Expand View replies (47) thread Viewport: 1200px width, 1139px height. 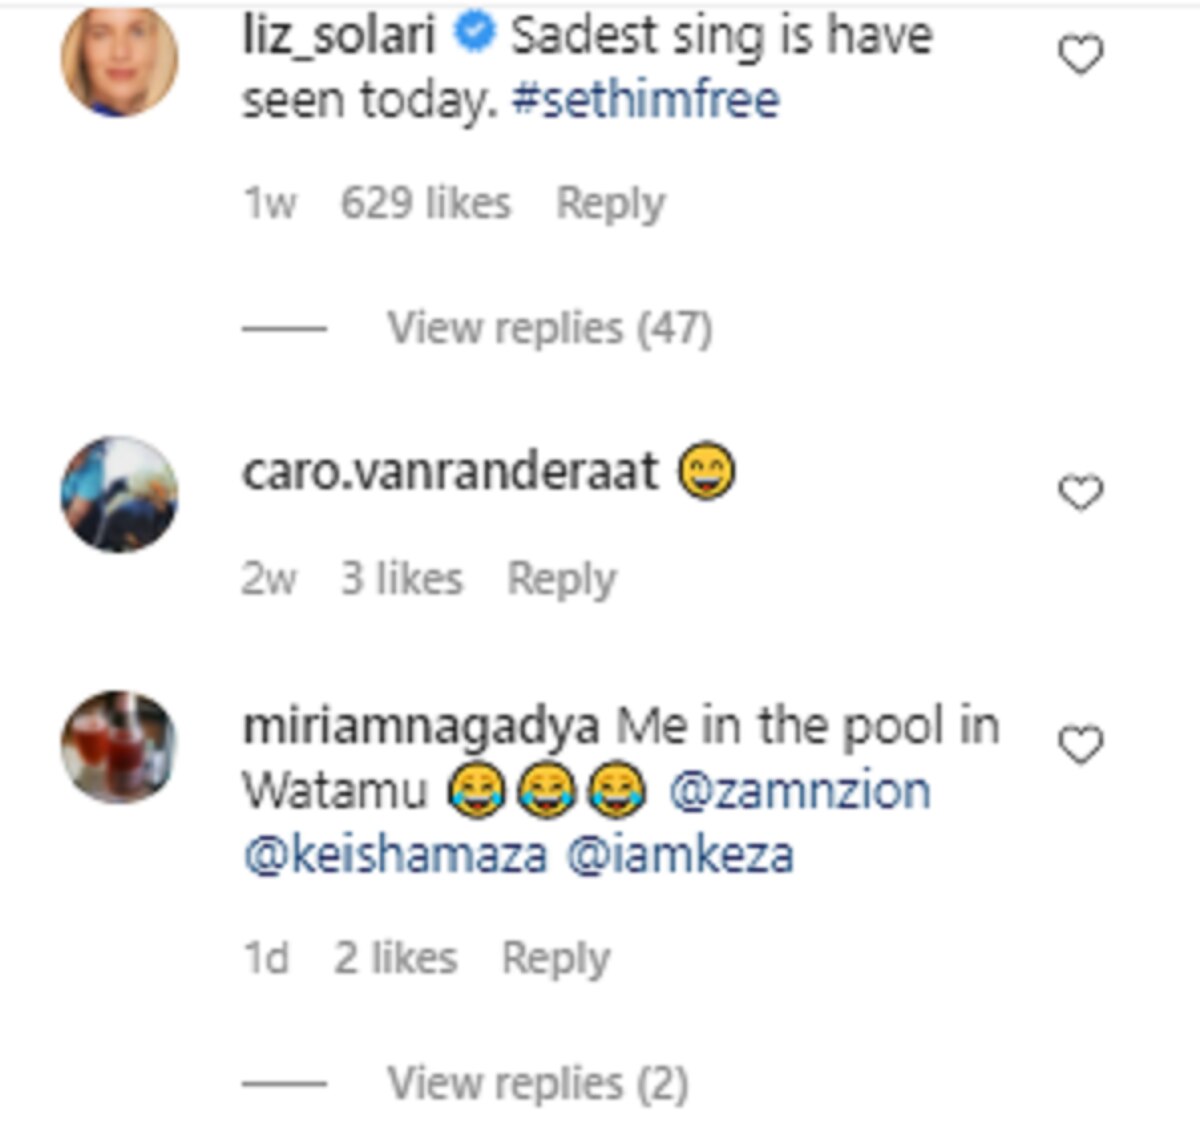[549, 328]
